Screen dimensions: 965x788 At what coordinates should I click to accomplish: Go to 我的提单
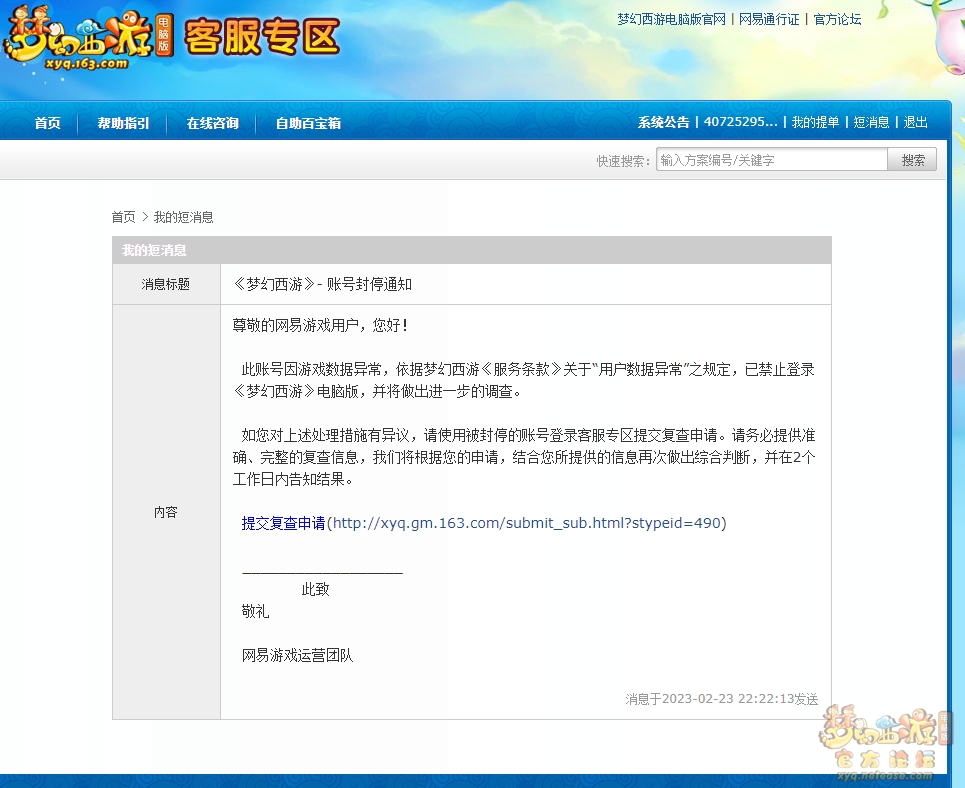point(815,122)
